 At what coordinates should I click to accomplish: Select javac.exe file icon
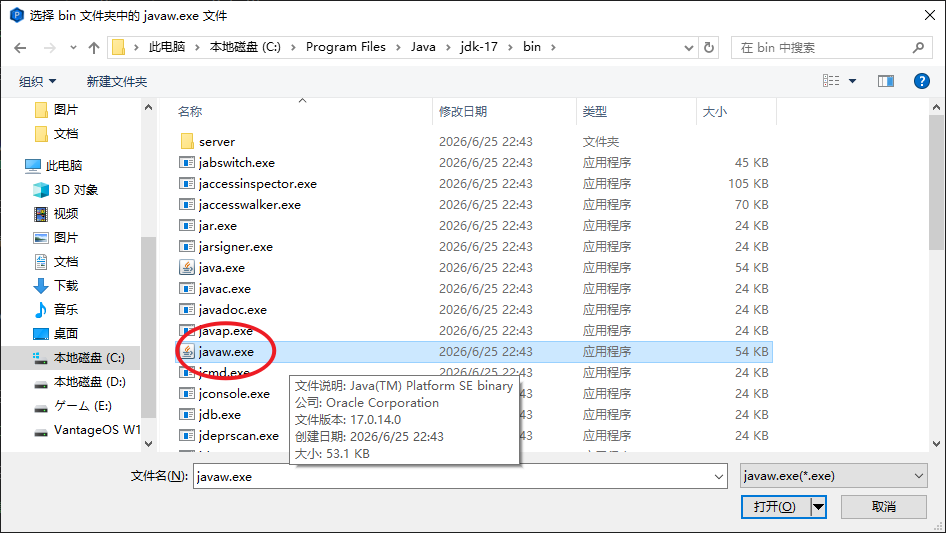(187, 289)
